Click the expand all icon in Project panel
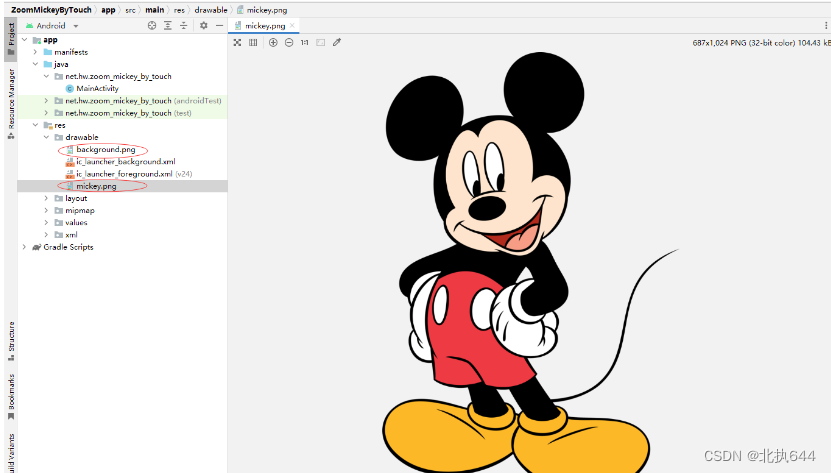Image resolution: width=831 pixels, height=473 pixels. click(x=168, y=25)
